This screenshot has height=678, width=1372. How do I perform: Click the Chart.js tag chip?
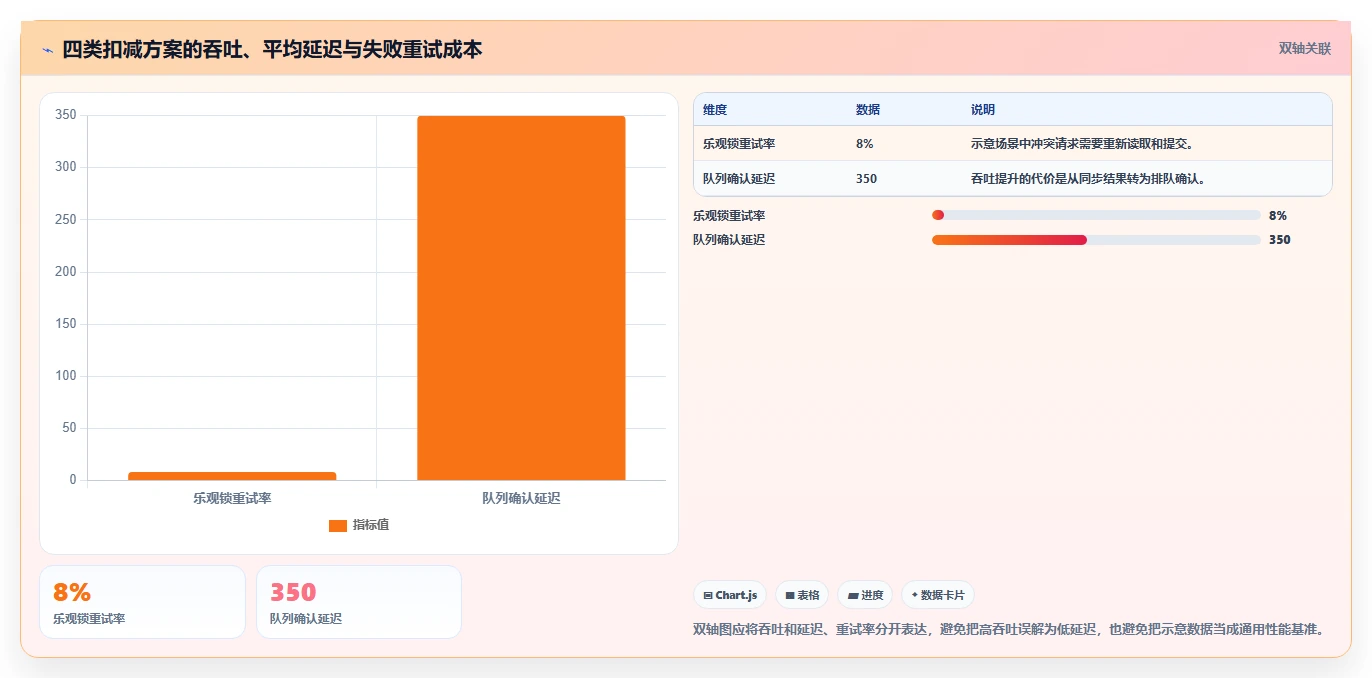click(x=730, y=595)
